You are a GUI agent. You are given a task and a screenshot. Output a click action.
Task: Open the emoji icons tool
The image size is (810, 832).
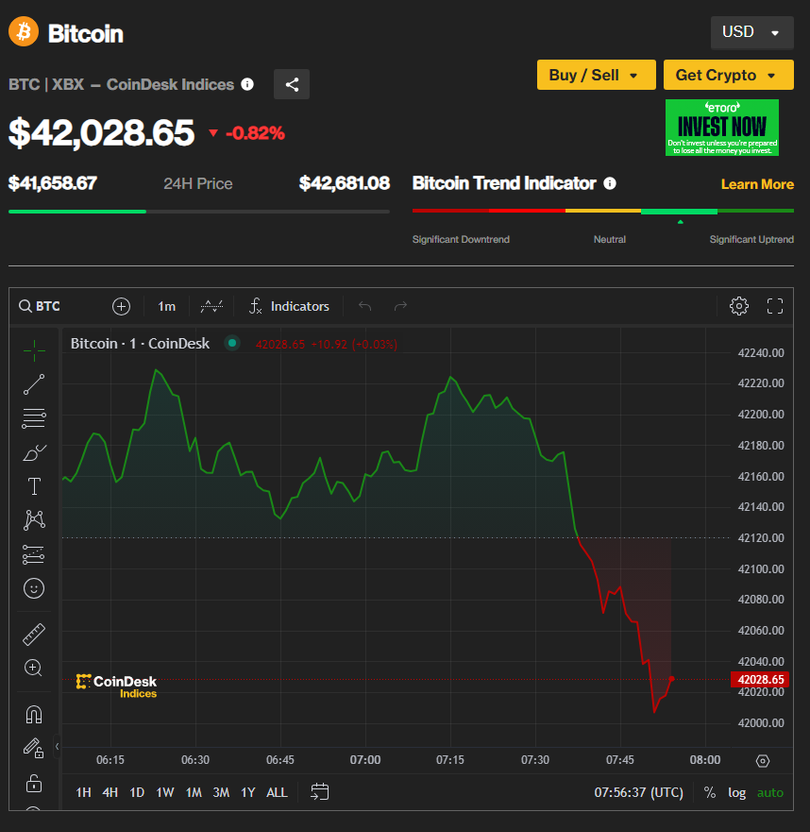click(34, 589)
